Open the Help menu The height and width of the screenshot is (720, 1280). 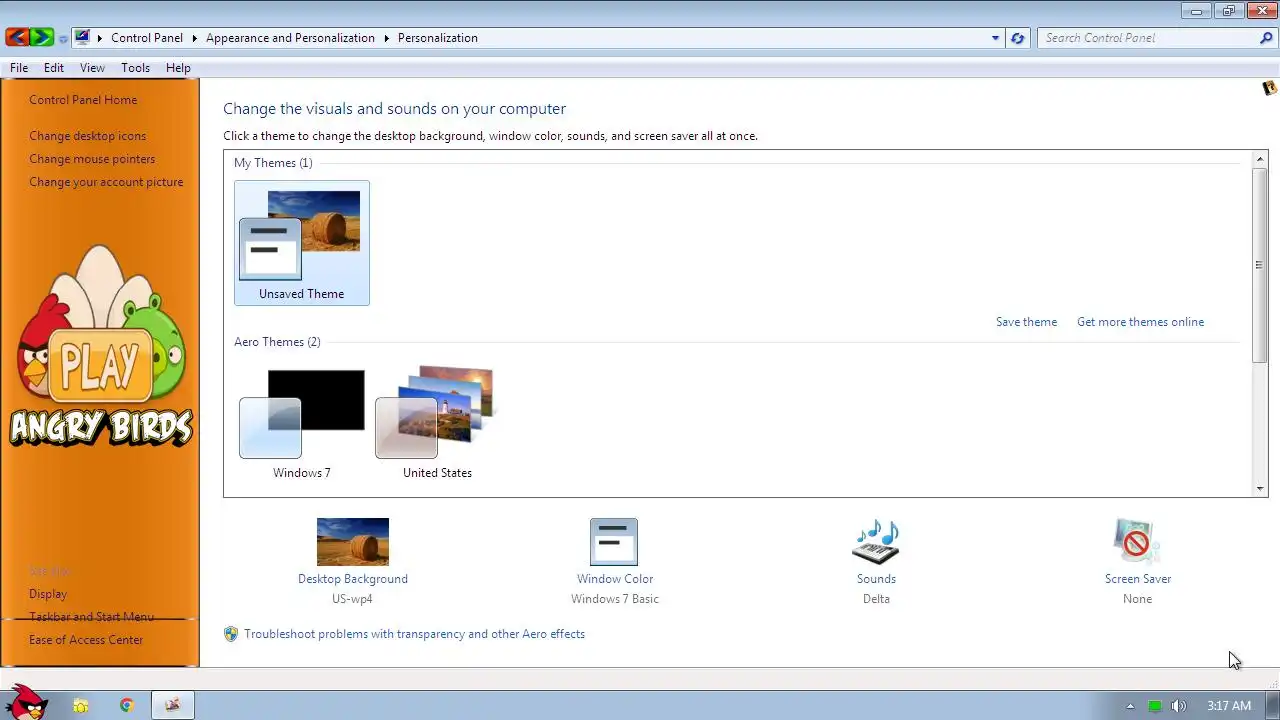[x=178, y=68]
